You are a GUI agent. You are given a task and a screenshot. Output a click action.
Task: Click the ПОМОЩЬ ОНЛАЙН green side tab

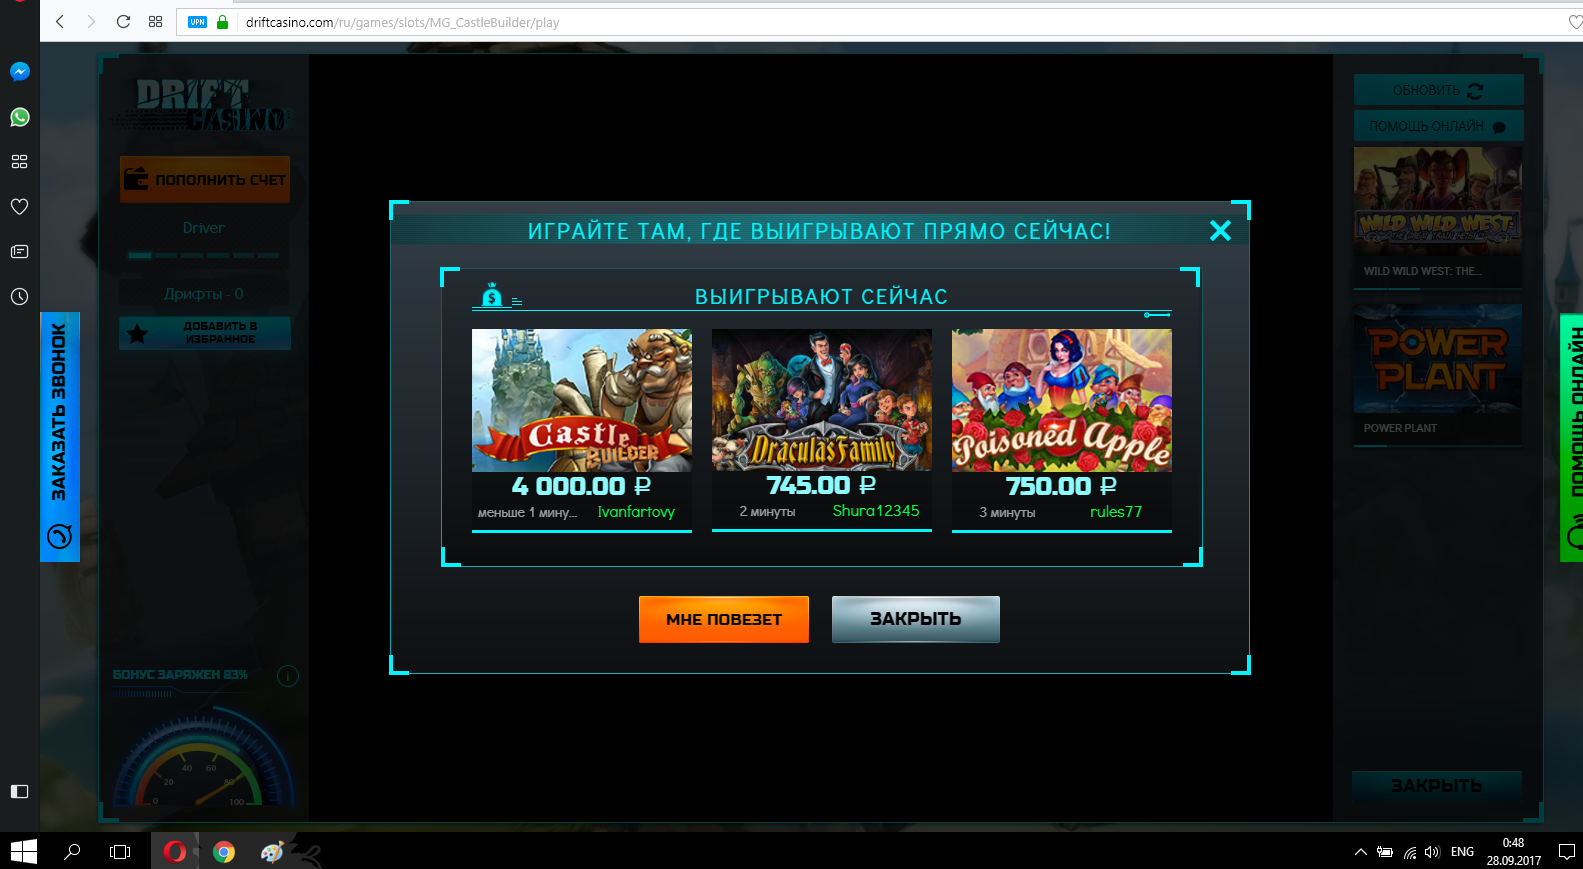[x=1572, y=438]
